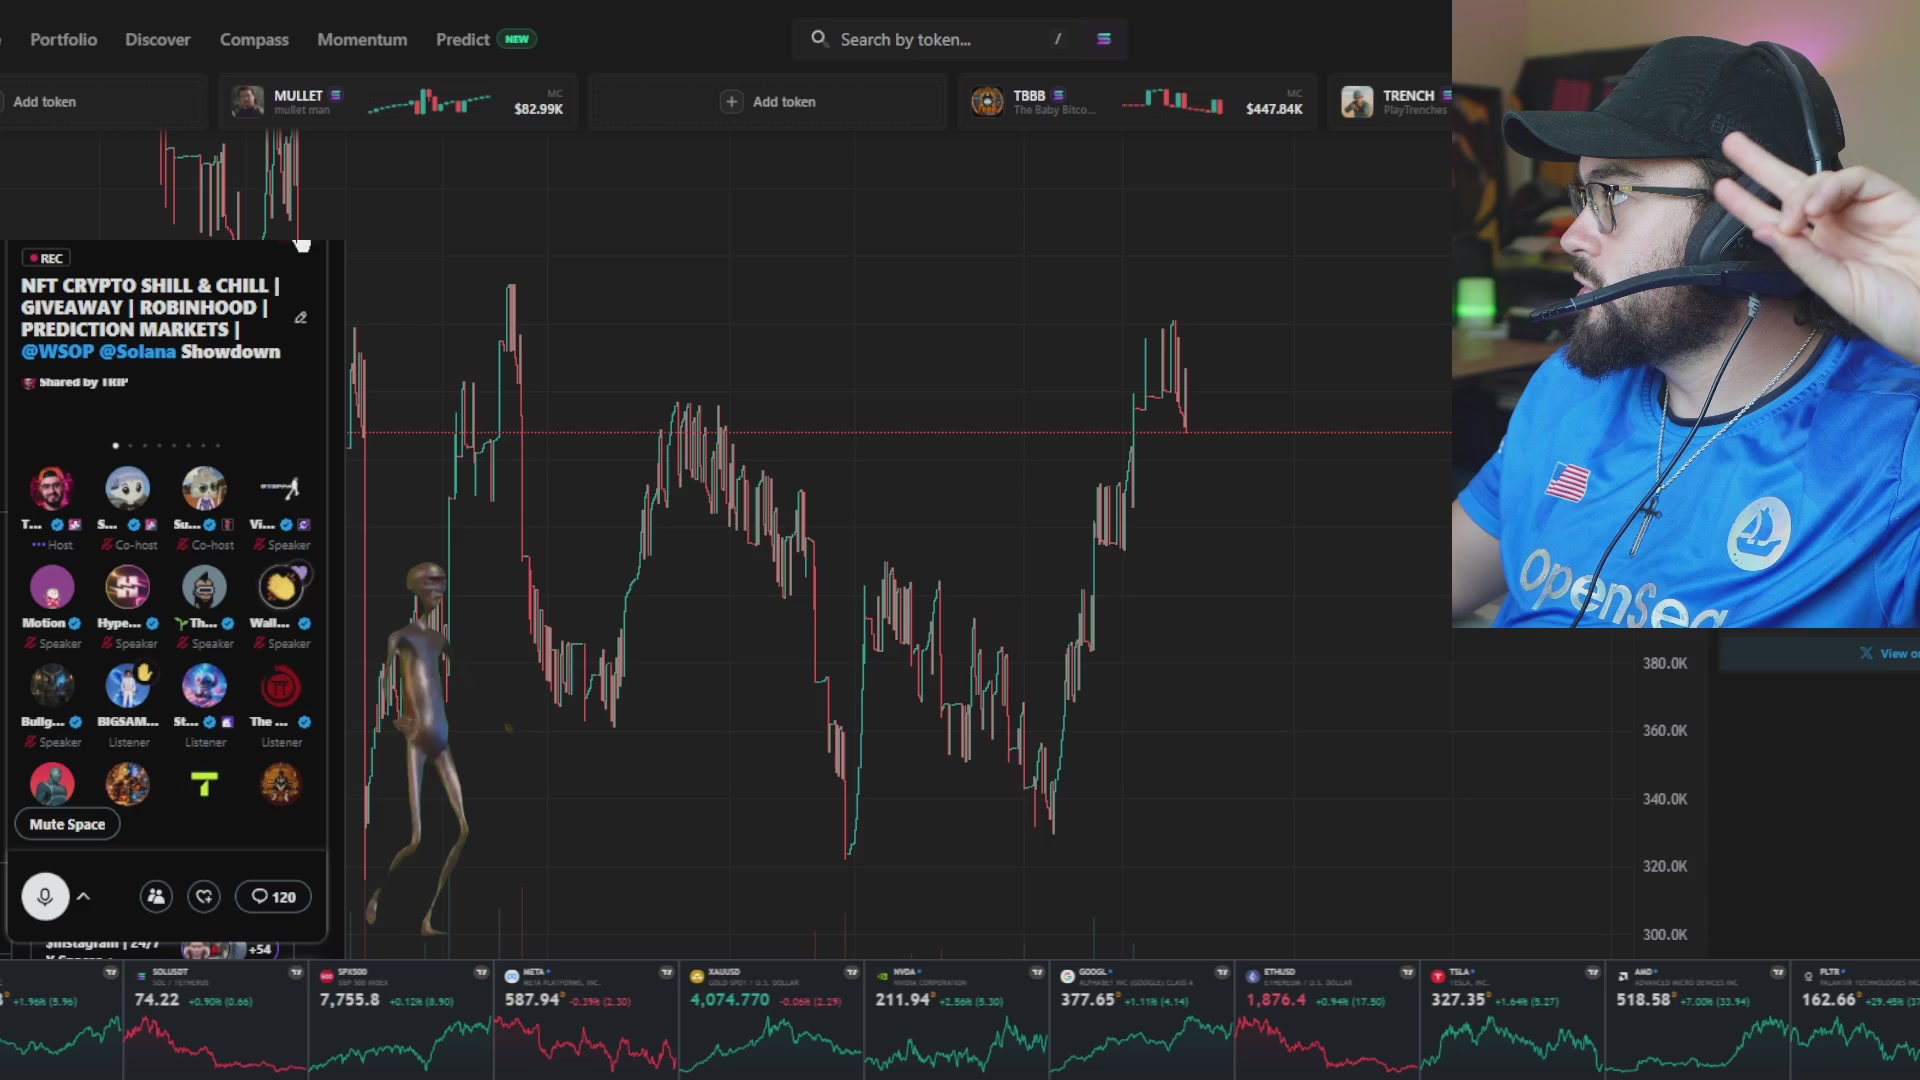This screenshot has width=1920, height=1080.
Task: Click the 320.0K price axis label
Action: coord(1665,867)
